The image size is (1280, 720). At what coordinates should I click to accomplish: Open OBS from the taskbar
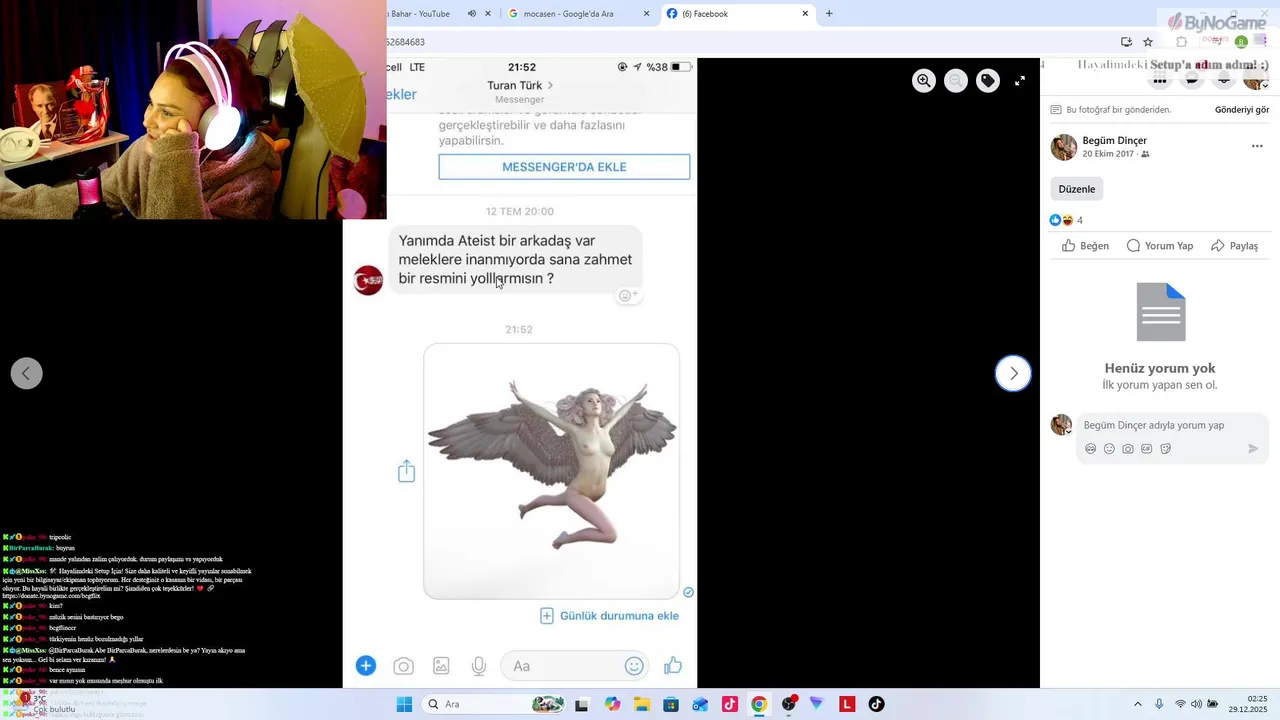(789, 704)
